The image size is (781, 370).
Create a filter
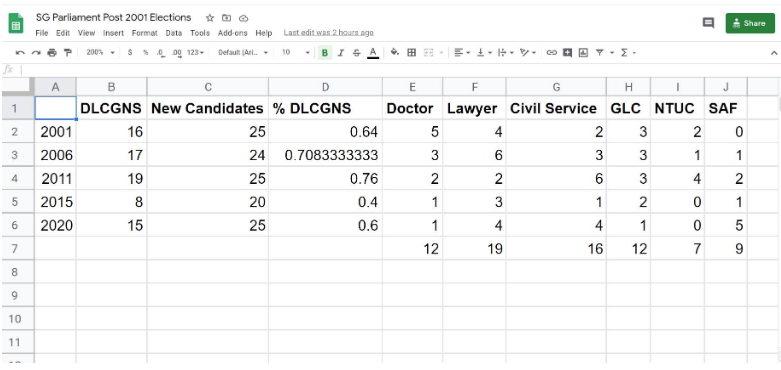coord(600,52)
